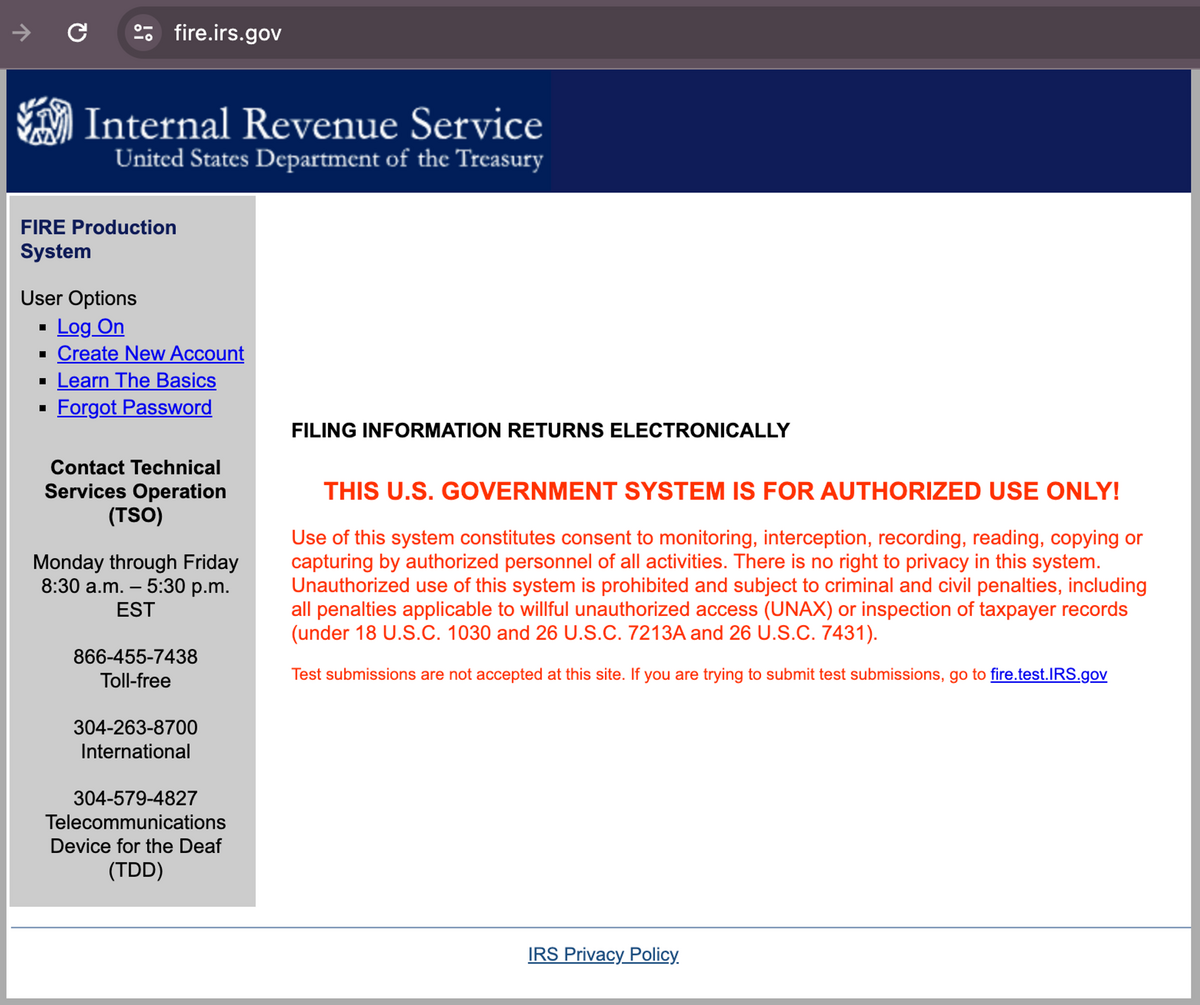Click the User Options label
Screen dimensions: 1200x1005
[78, 298]
